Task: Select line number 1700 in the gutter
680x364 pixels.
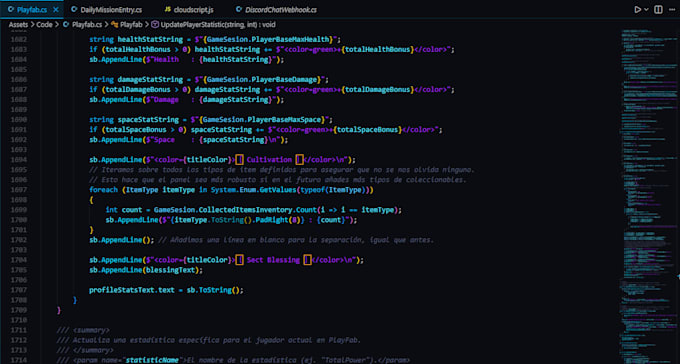Action: click(x=18, y=220)
